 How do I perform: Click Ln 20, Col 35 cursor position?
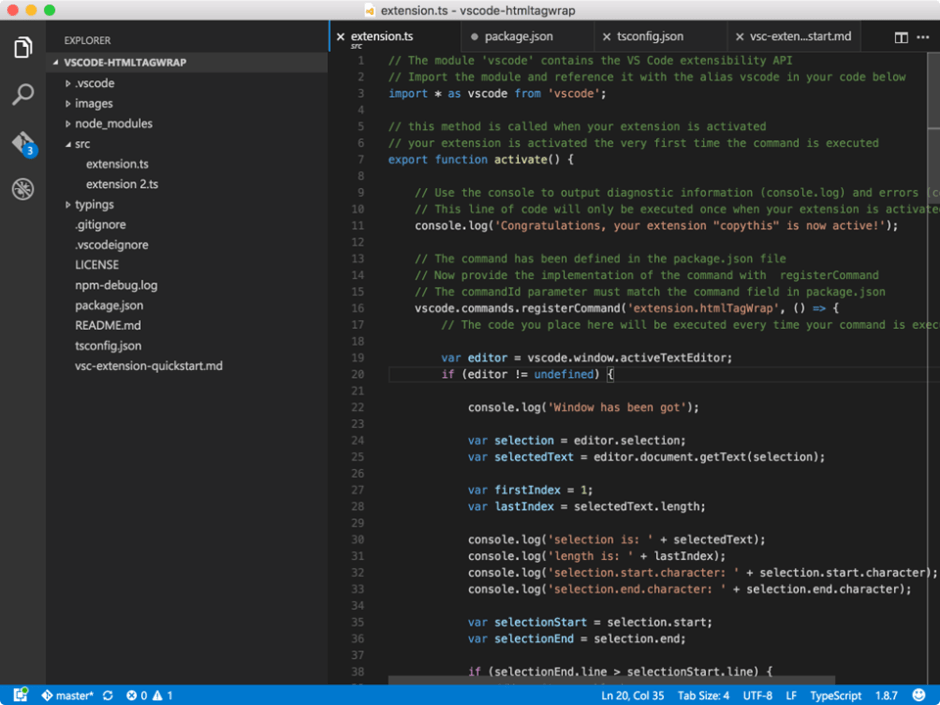tap(632, 695)
